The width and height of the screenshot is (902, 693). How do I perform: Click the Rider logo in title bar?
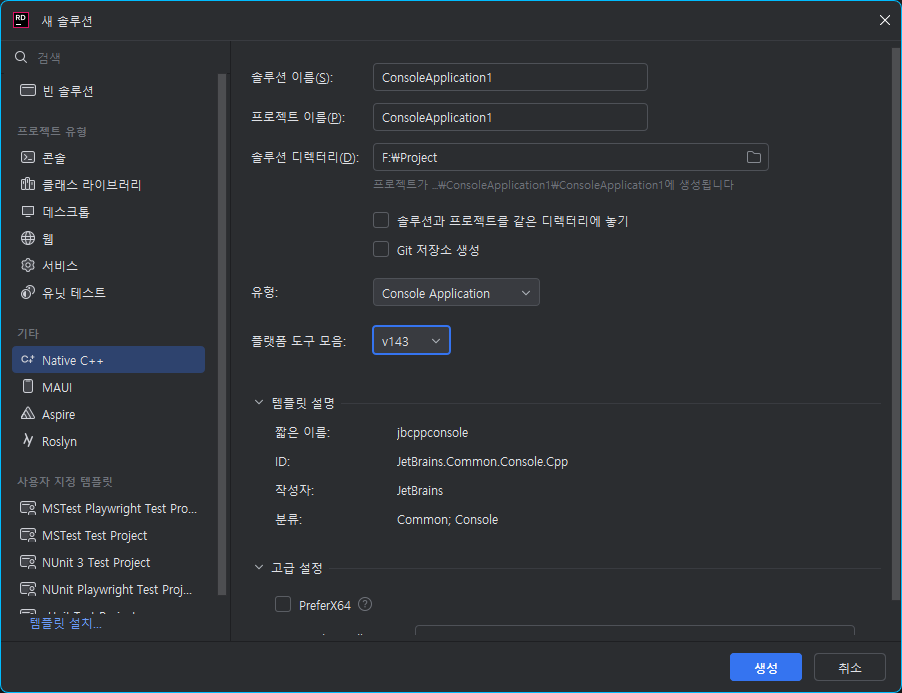click(21, 20)
